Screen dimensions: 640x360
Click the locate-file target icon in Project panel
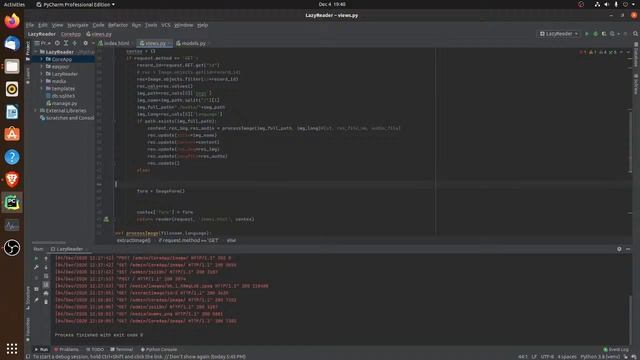[x=57, y=43]
